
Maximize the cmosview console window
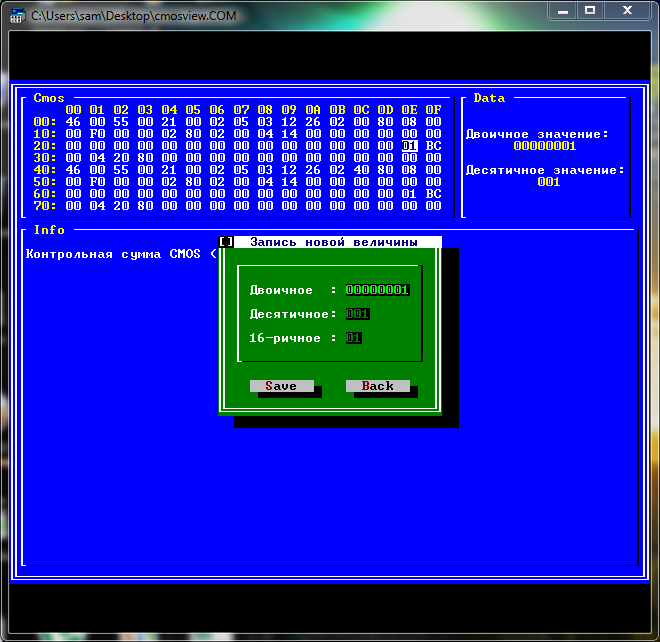coord(590,10)
